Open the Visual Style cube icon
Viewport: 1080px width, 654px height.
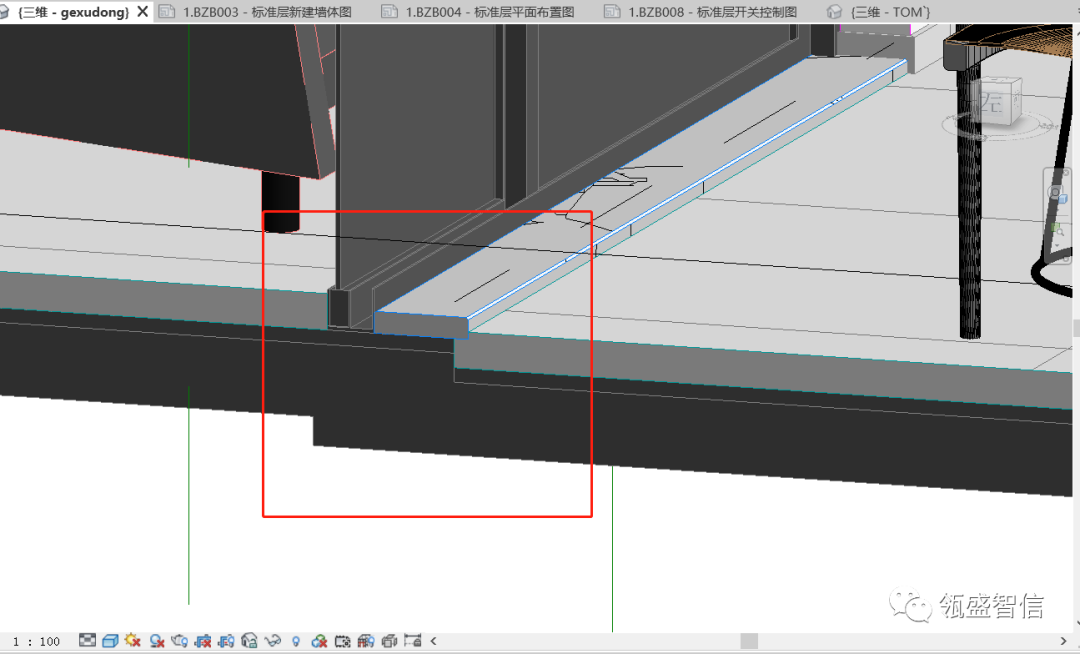[110, 641]
